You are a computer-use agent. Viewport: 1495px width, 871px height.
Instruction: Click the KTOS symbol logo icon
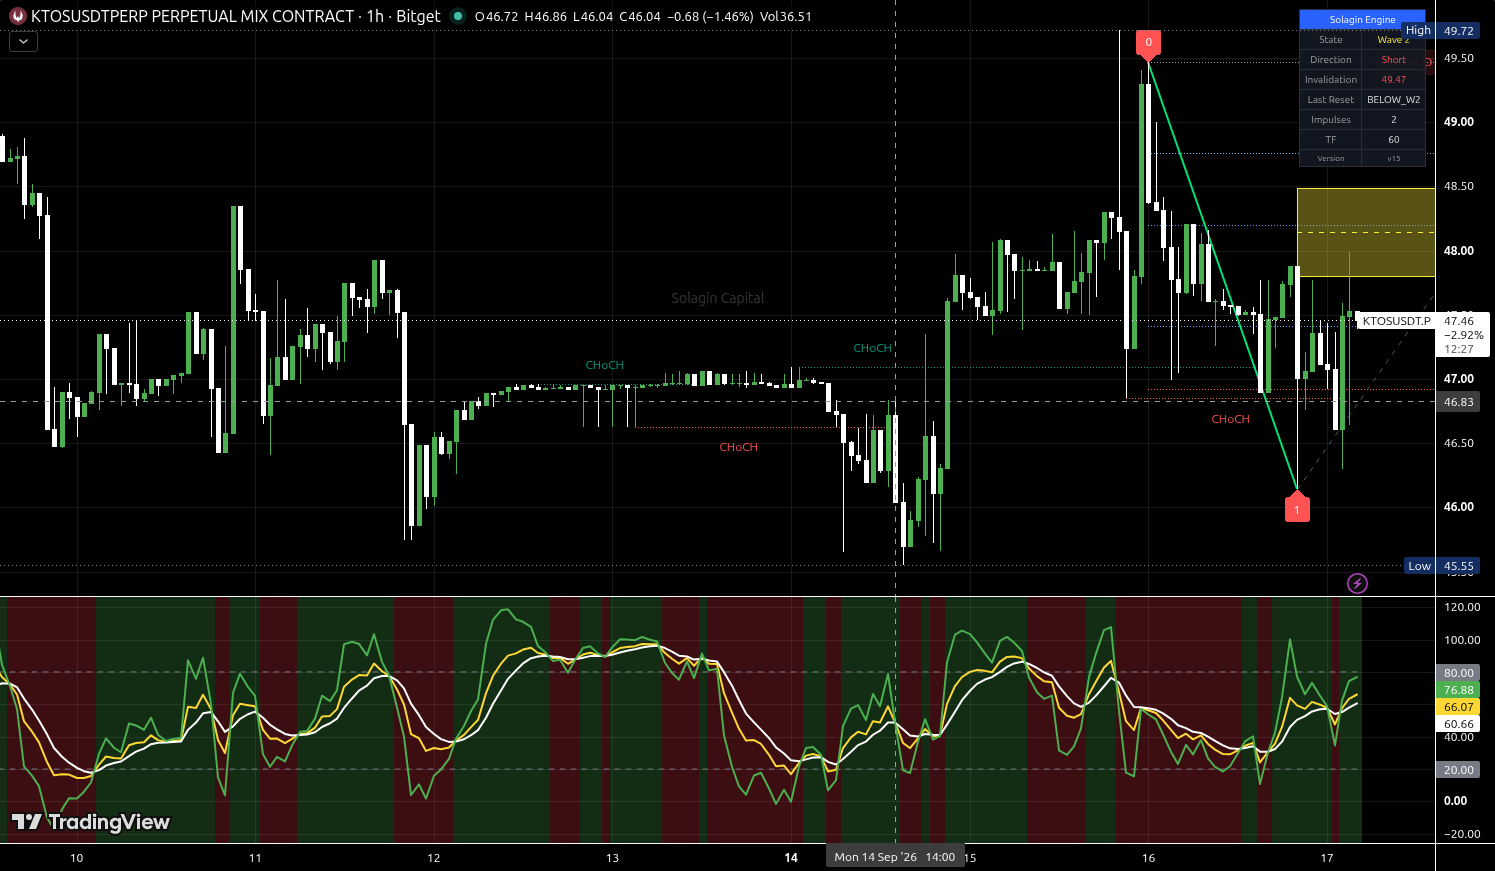tap(17, 16)
